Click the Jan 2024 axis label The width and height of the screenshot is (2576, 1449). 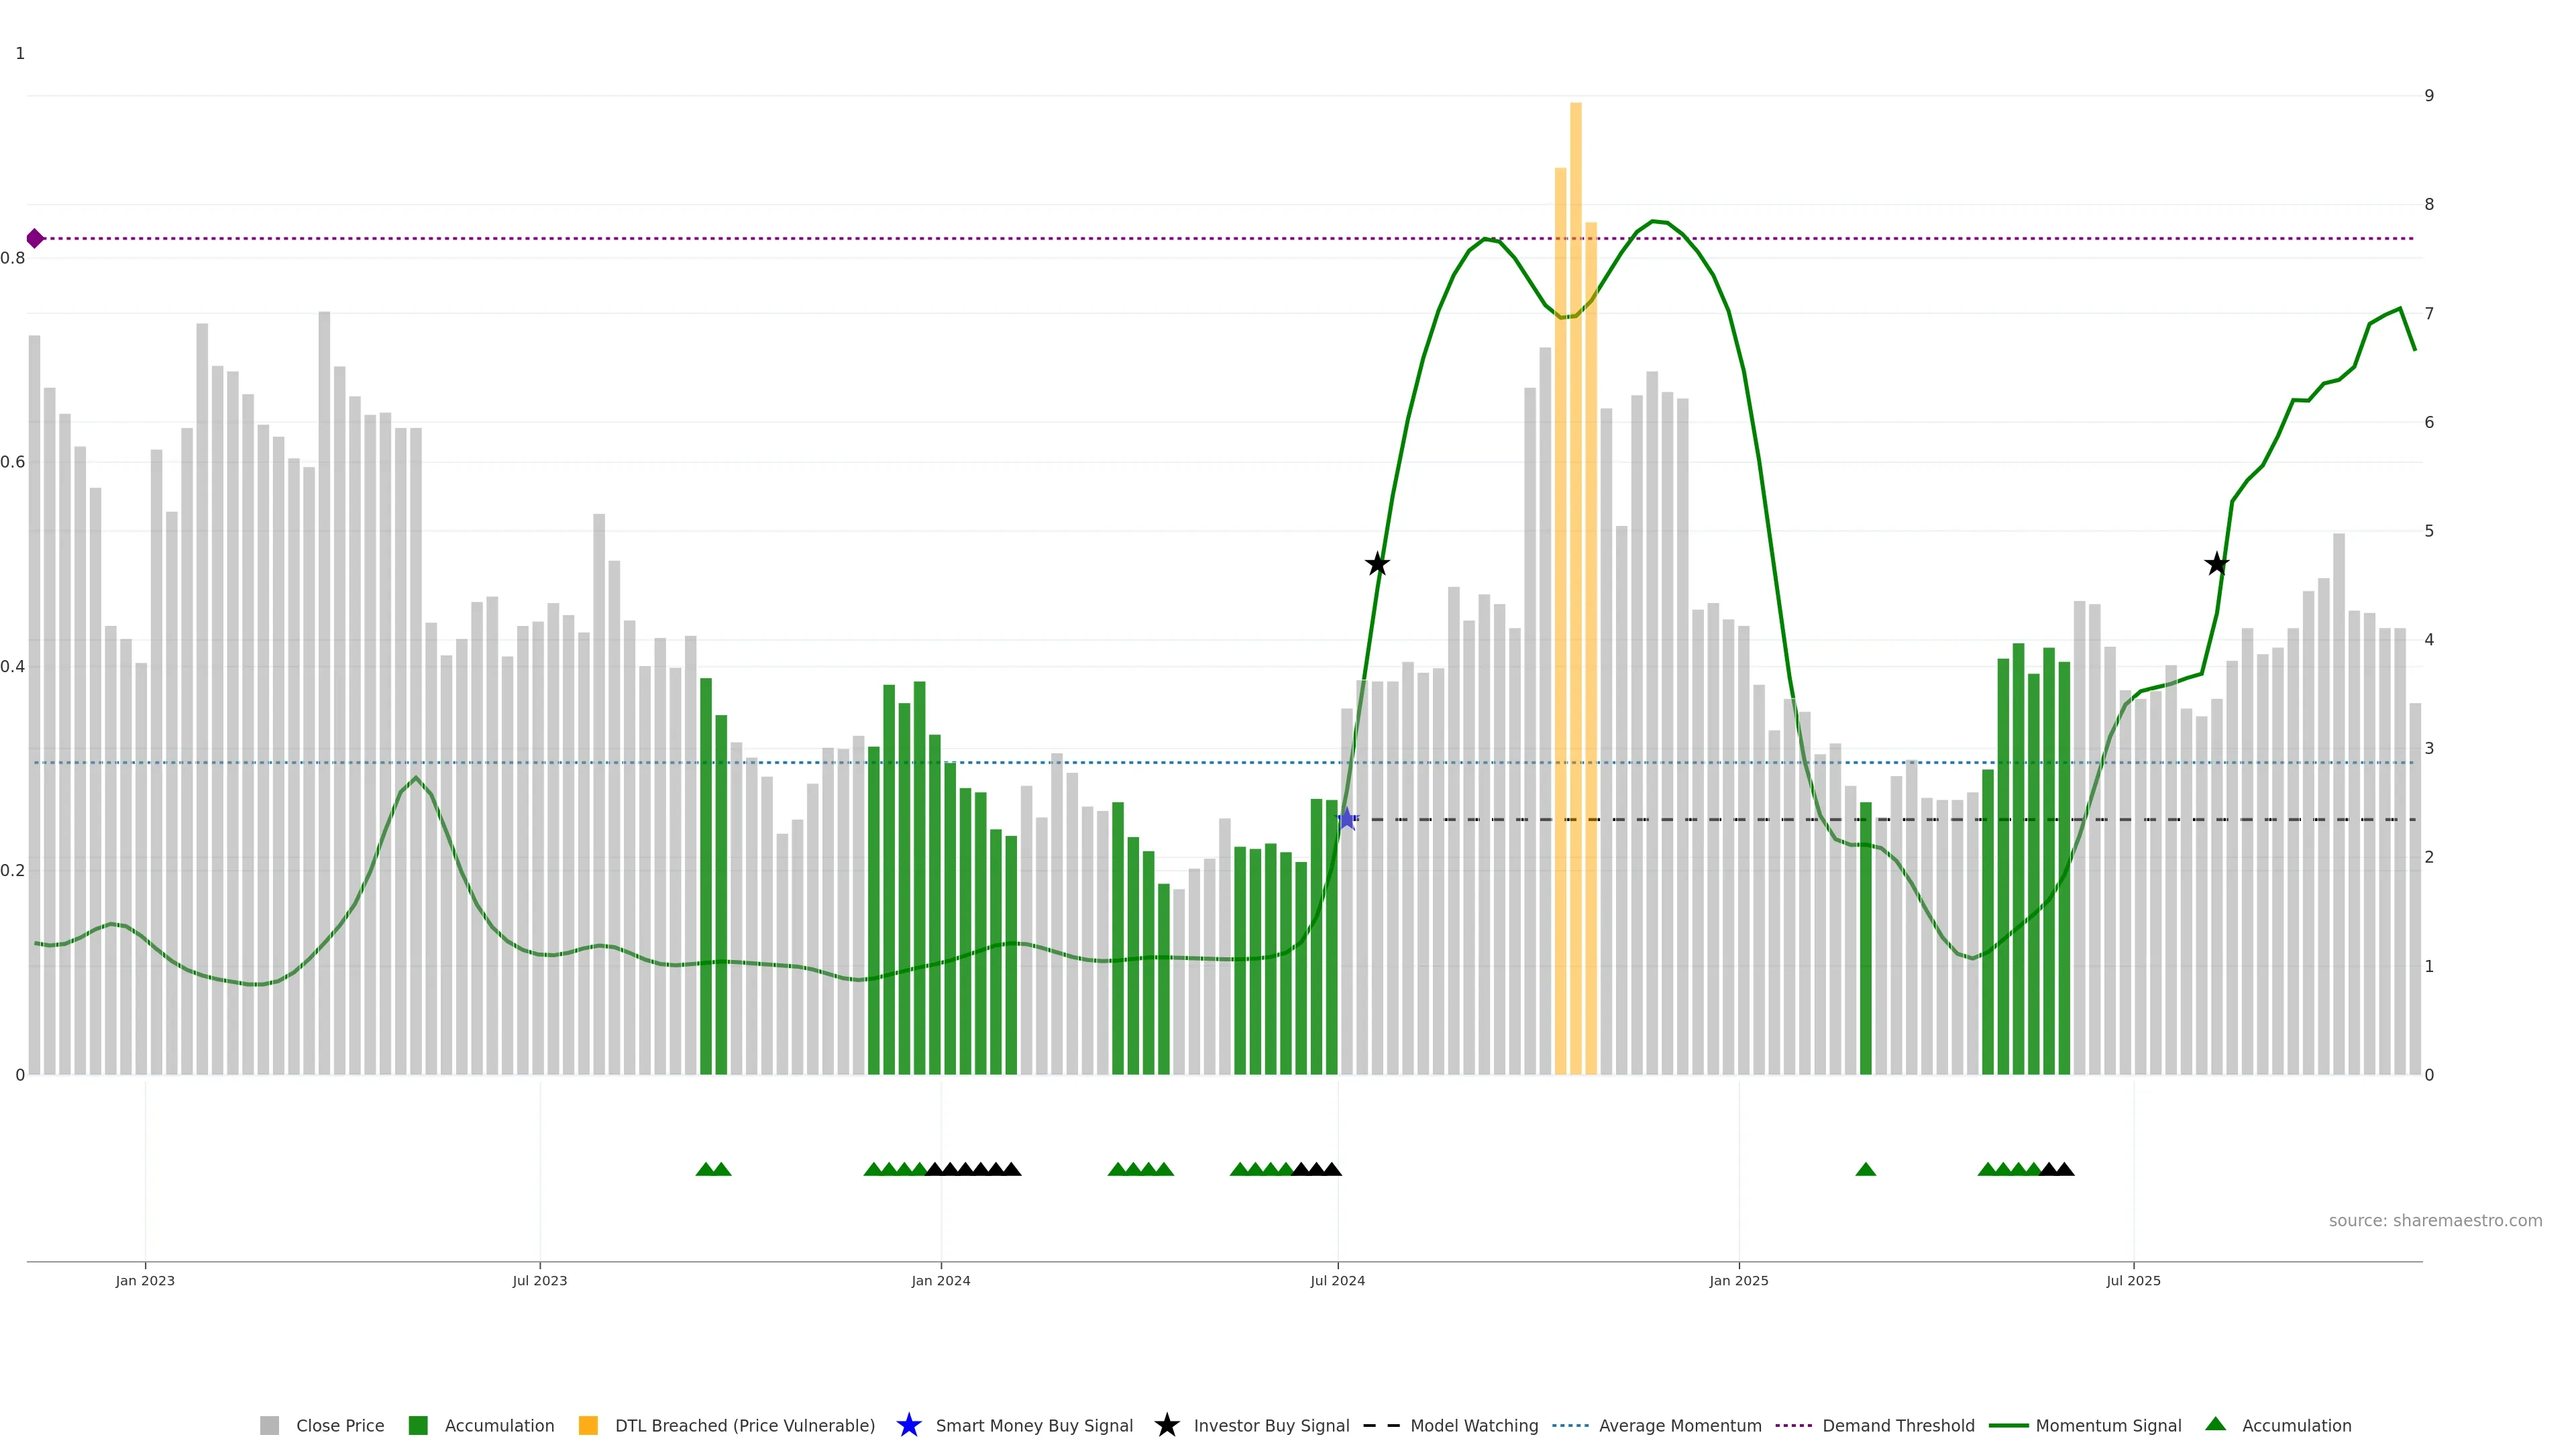pos(940,1280)
